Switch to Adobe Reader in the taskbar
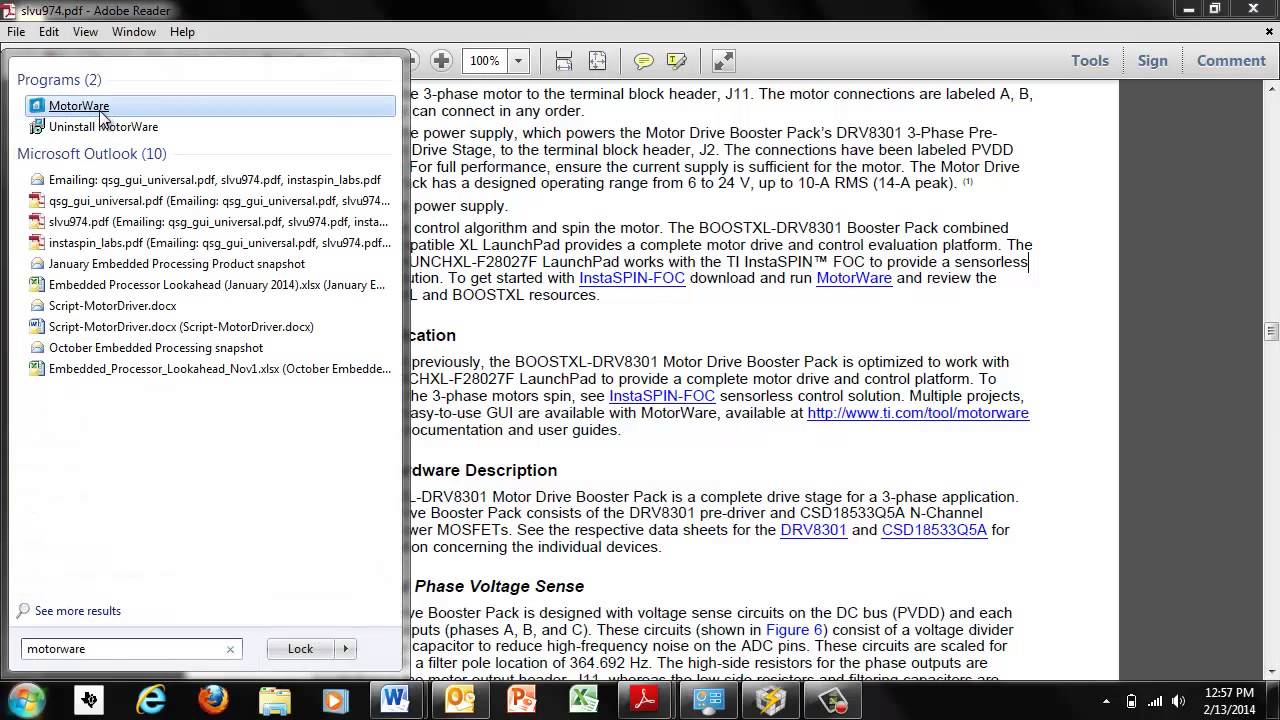The width and height of the screenshot is (1280, 720). (646, 700)
